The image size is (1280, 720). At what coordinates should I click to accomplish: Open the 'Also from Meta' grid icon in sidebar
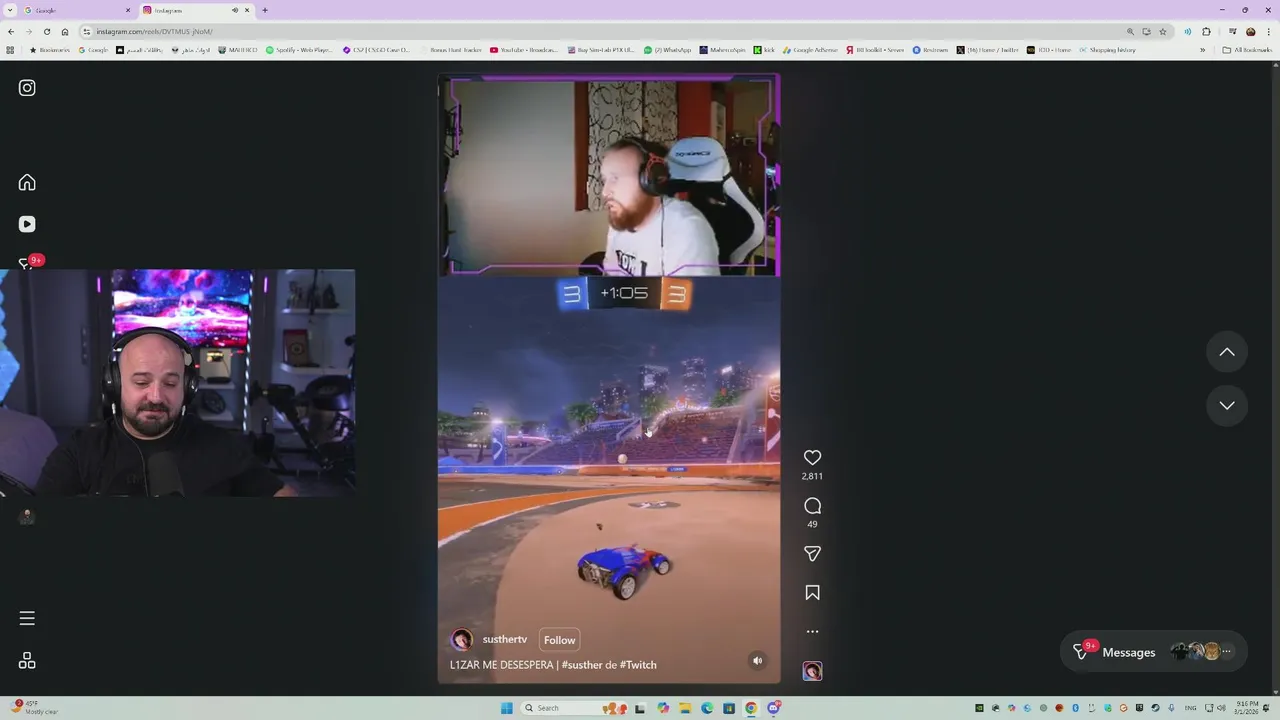27,661
